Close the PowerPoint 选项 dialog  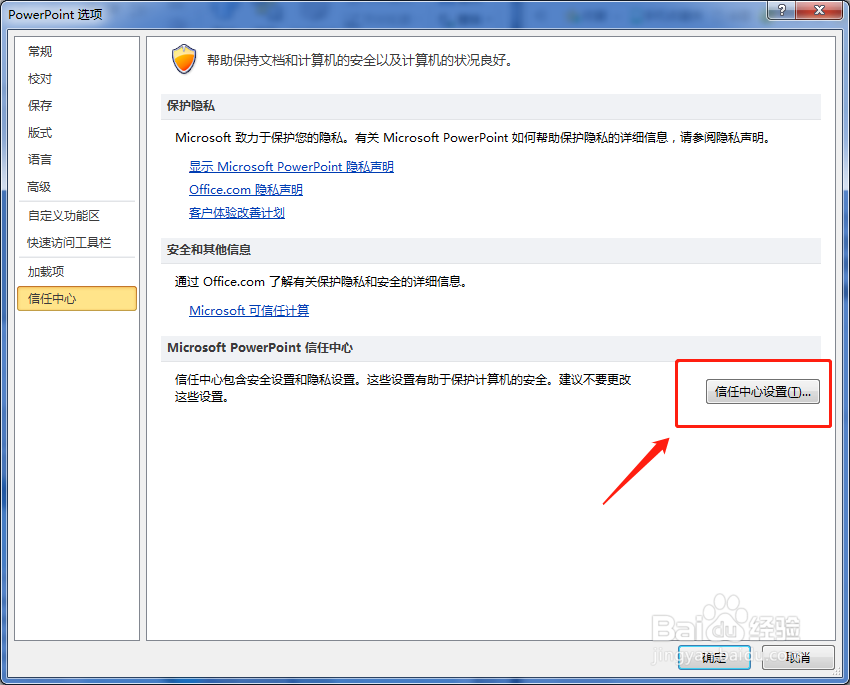point(820,10)
